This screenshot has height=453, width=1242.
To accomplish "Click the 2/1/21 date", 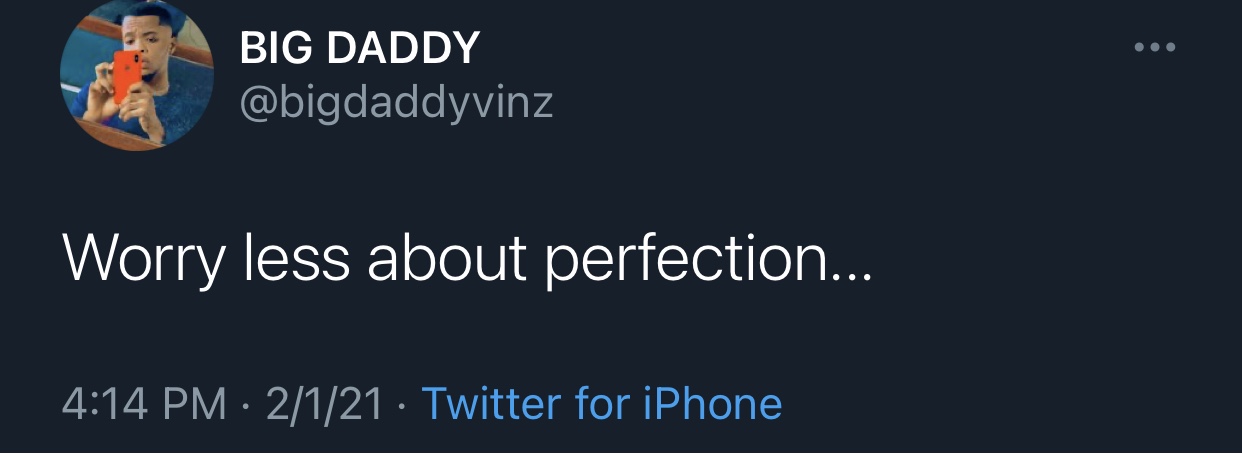I will (x=324, y=404).
